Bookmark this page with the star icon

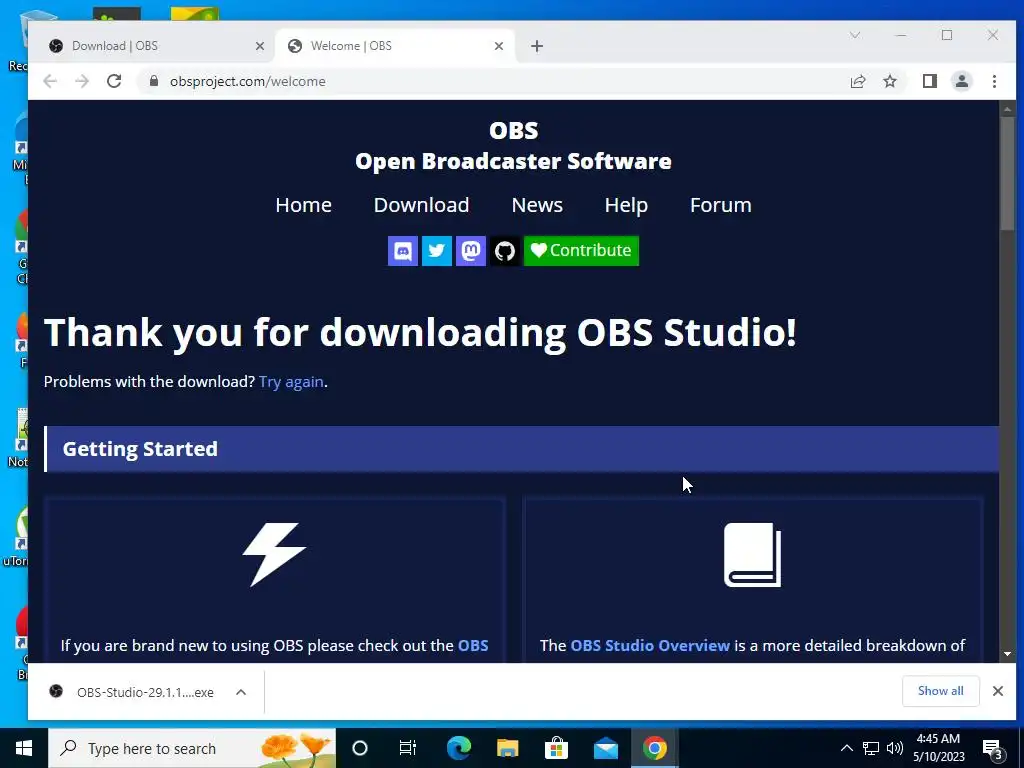(x=889, y=81)
